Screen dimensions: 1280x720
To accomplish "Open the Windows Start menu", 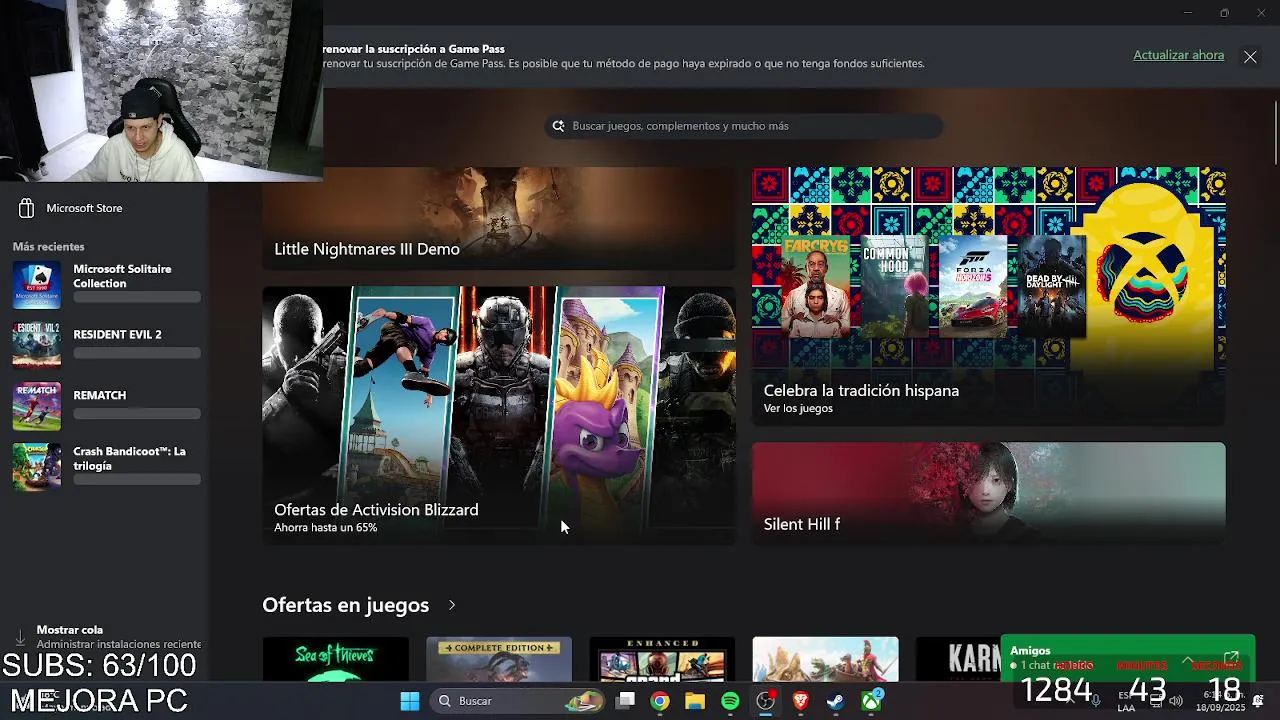I will tap(410, 701).
